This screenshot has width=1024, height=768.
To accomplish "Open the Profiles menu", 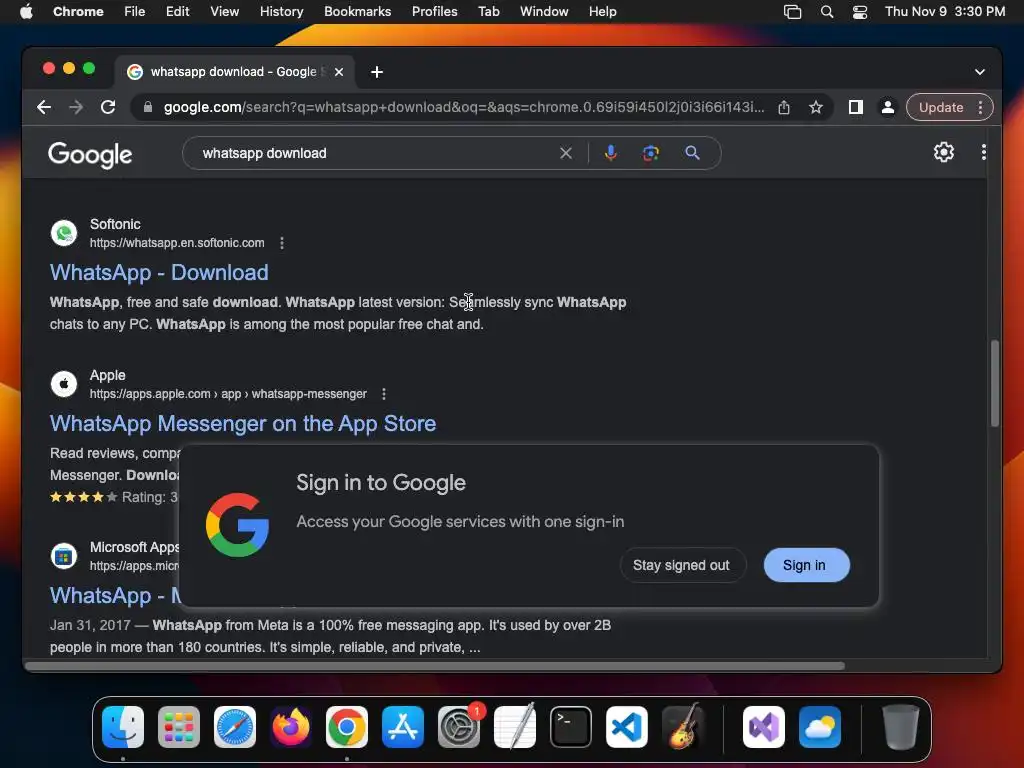I will tap(434, 12).
